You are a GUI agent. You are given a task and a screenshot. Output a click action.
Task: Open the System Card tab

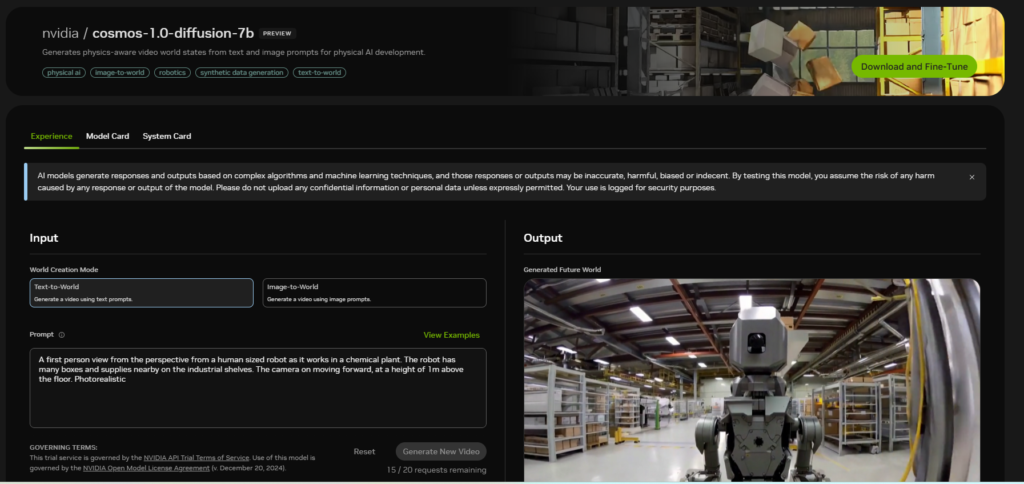pyautogui.click(x=166, y=136)
